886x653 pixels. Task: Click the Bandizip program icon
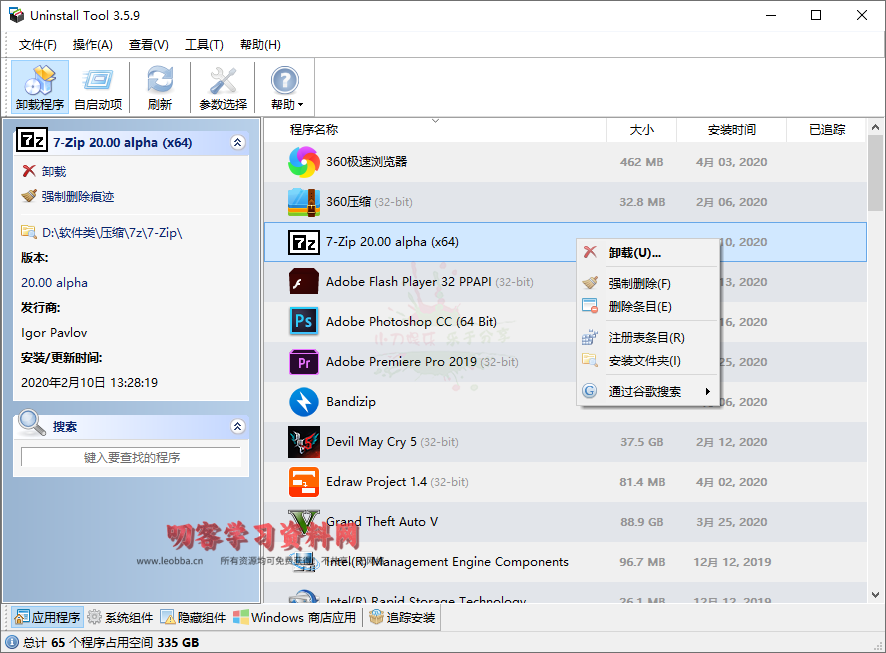[303, 402]
